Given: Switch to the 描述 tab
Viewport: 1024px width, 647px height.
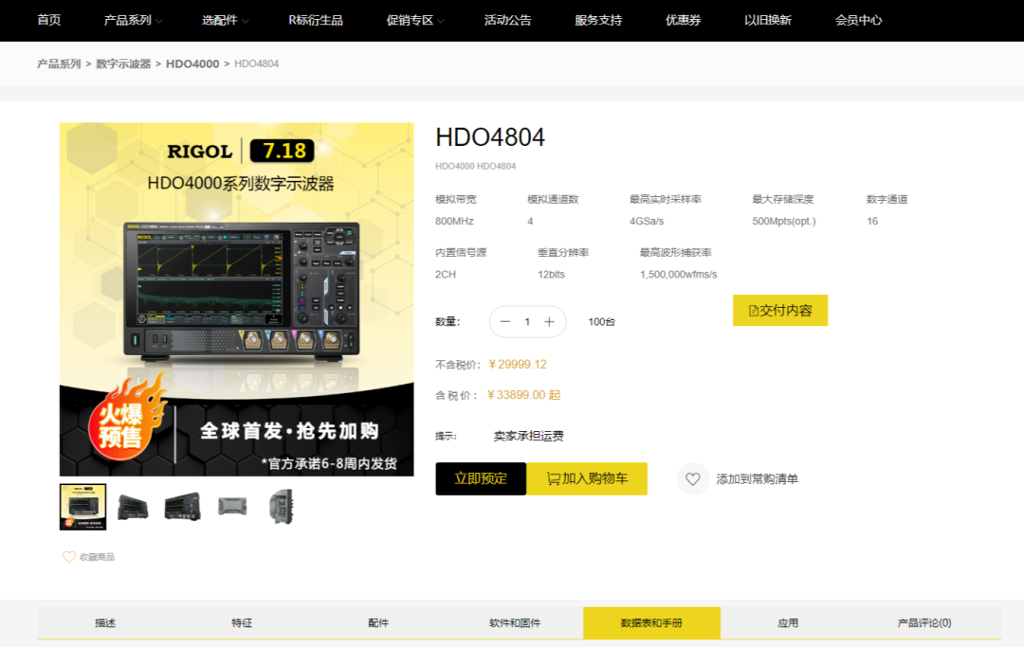Looking at the screenshot, I should tap(106, 623).
